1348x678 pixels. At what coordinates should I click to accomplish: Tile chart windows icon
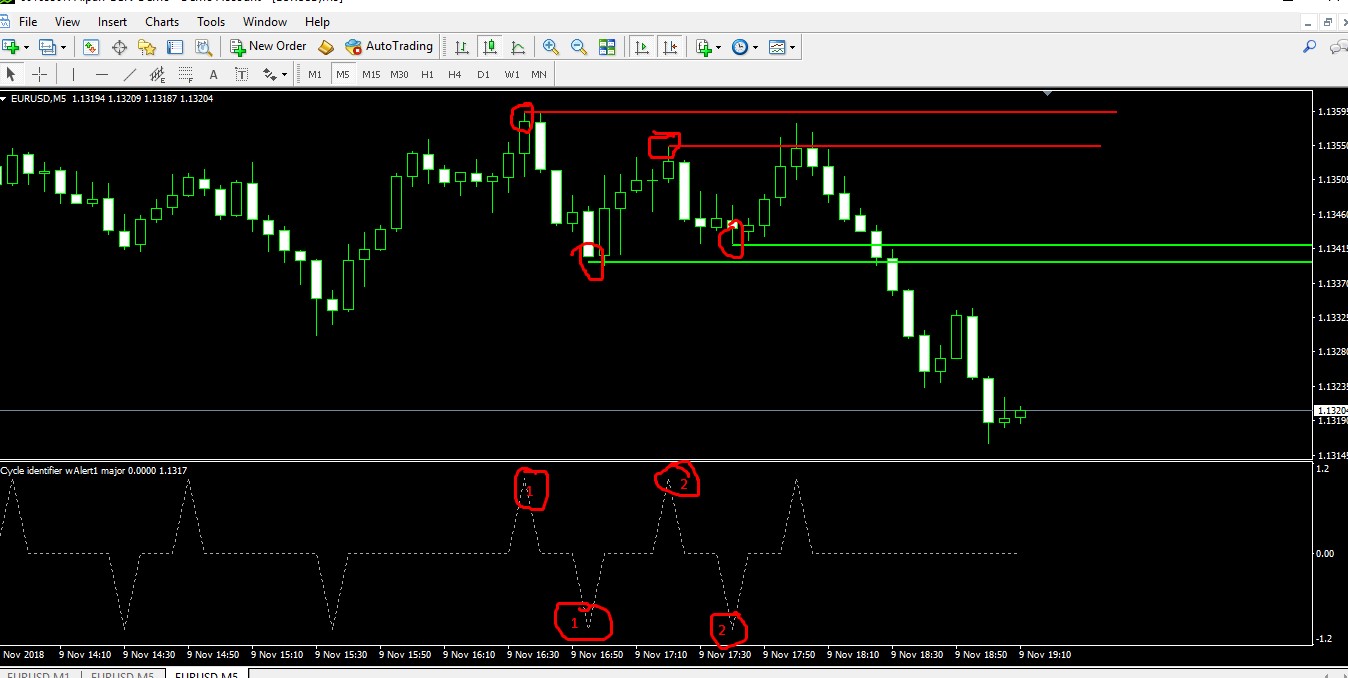click(x=607, y=46)
